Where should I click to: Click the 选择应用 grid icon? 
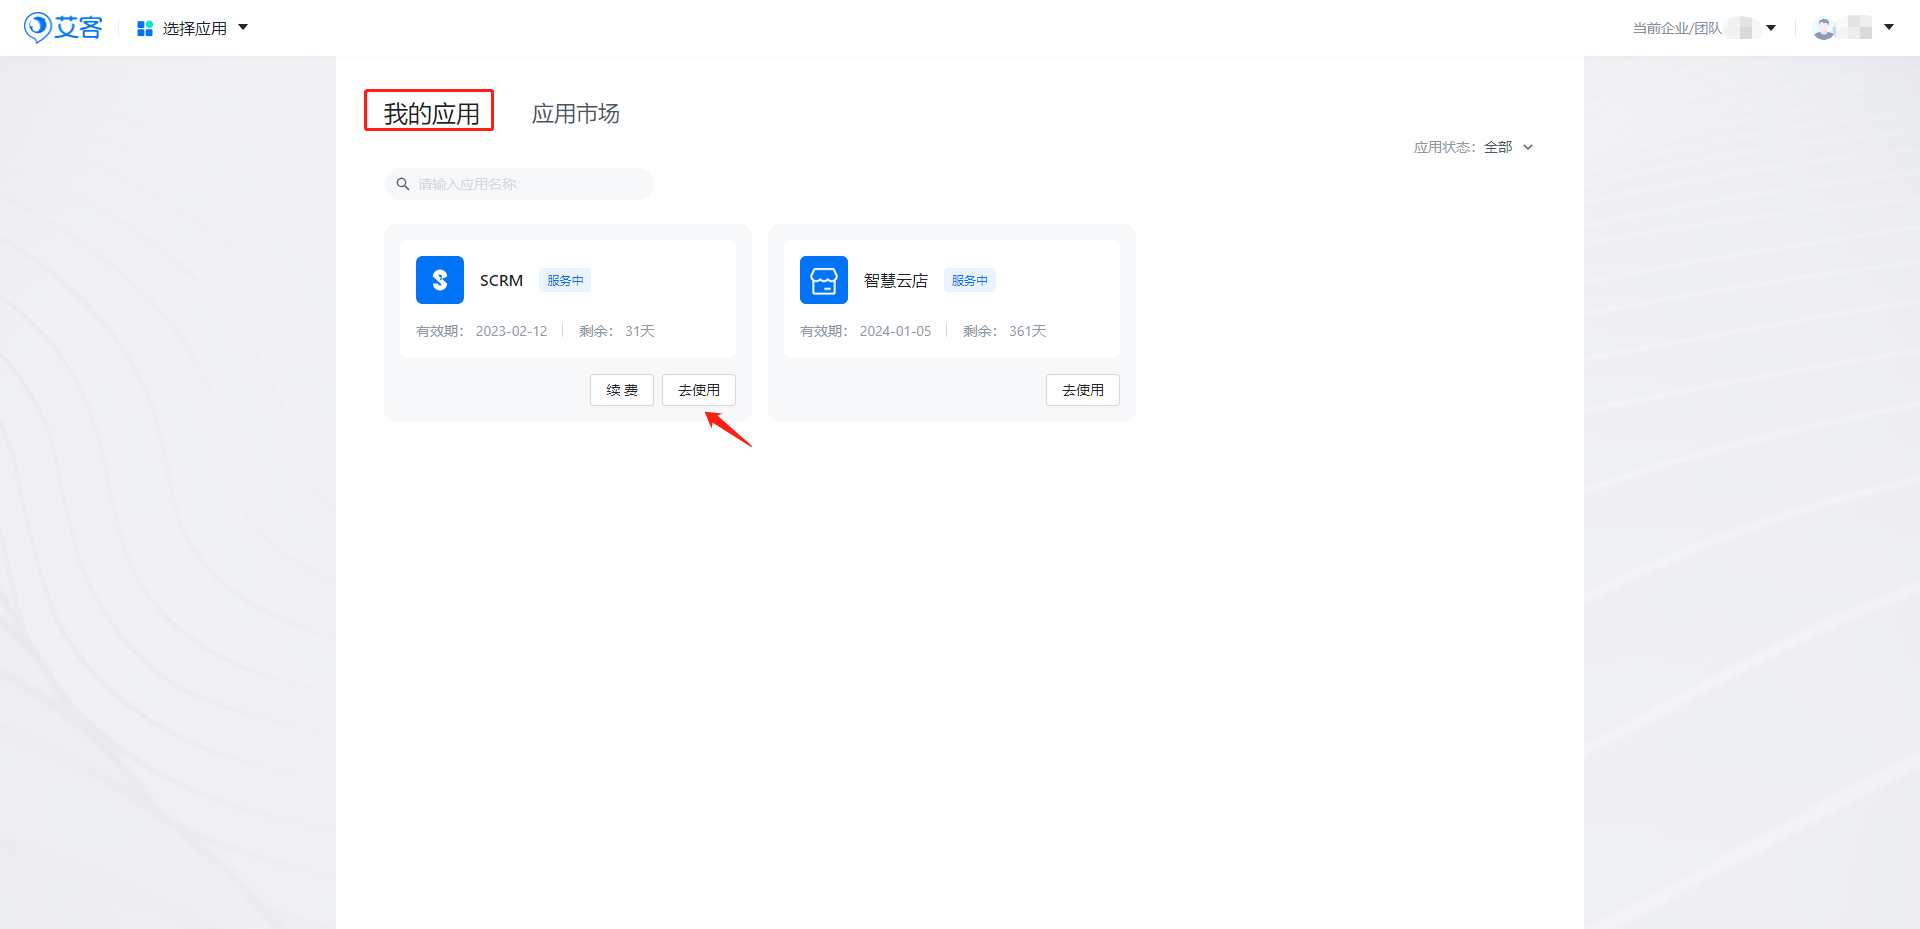tap(145, 29)
